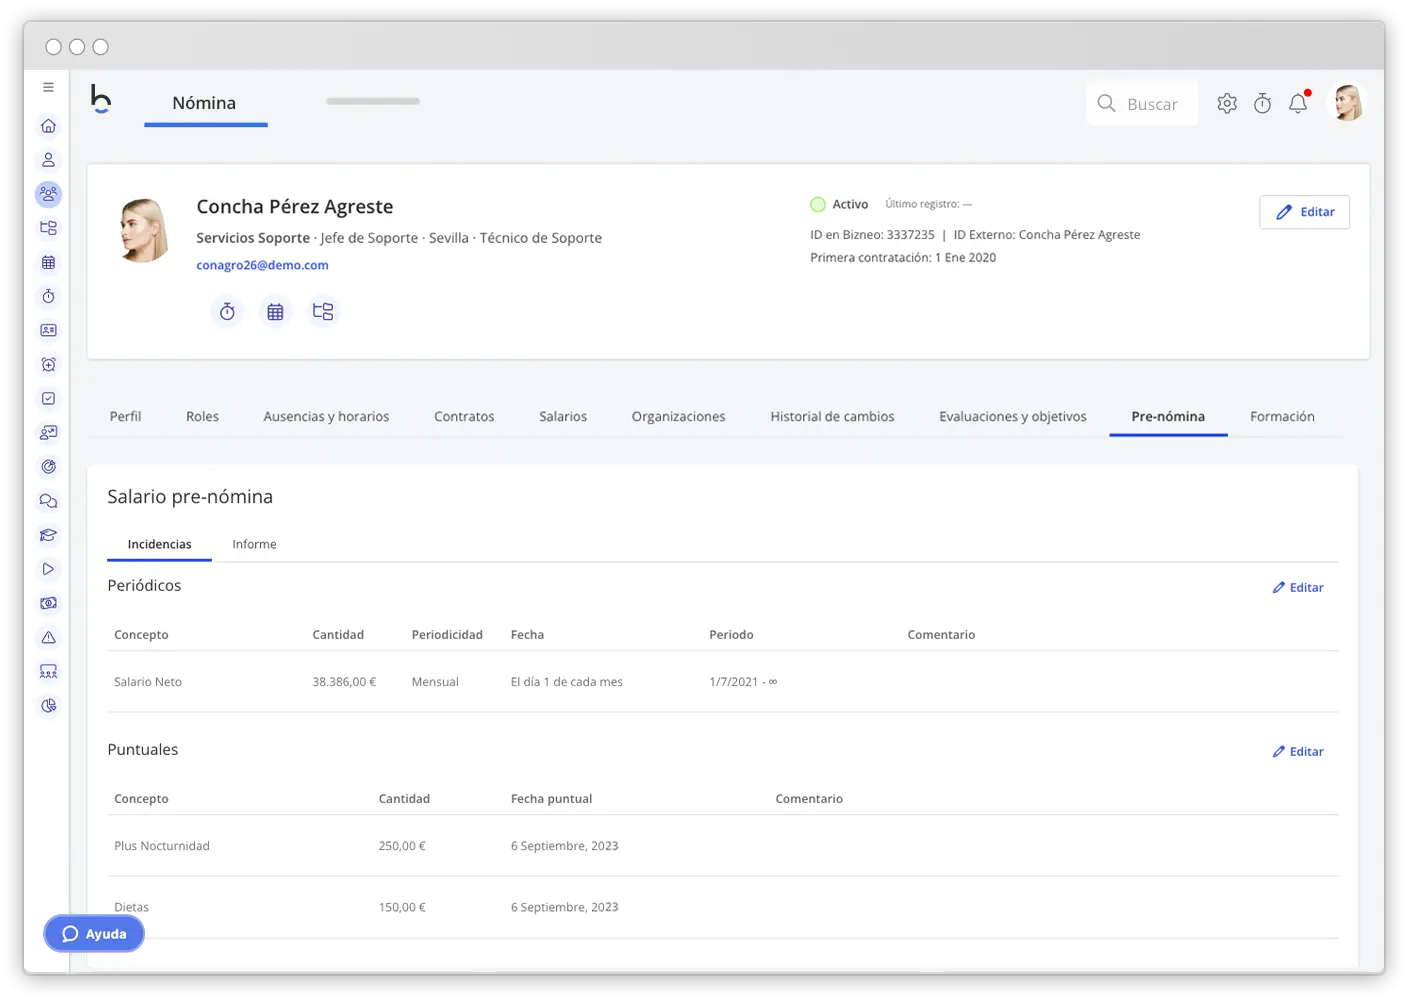Open settings gear in top bar
The image size is (1408, 1000).
coord(1227,103)
